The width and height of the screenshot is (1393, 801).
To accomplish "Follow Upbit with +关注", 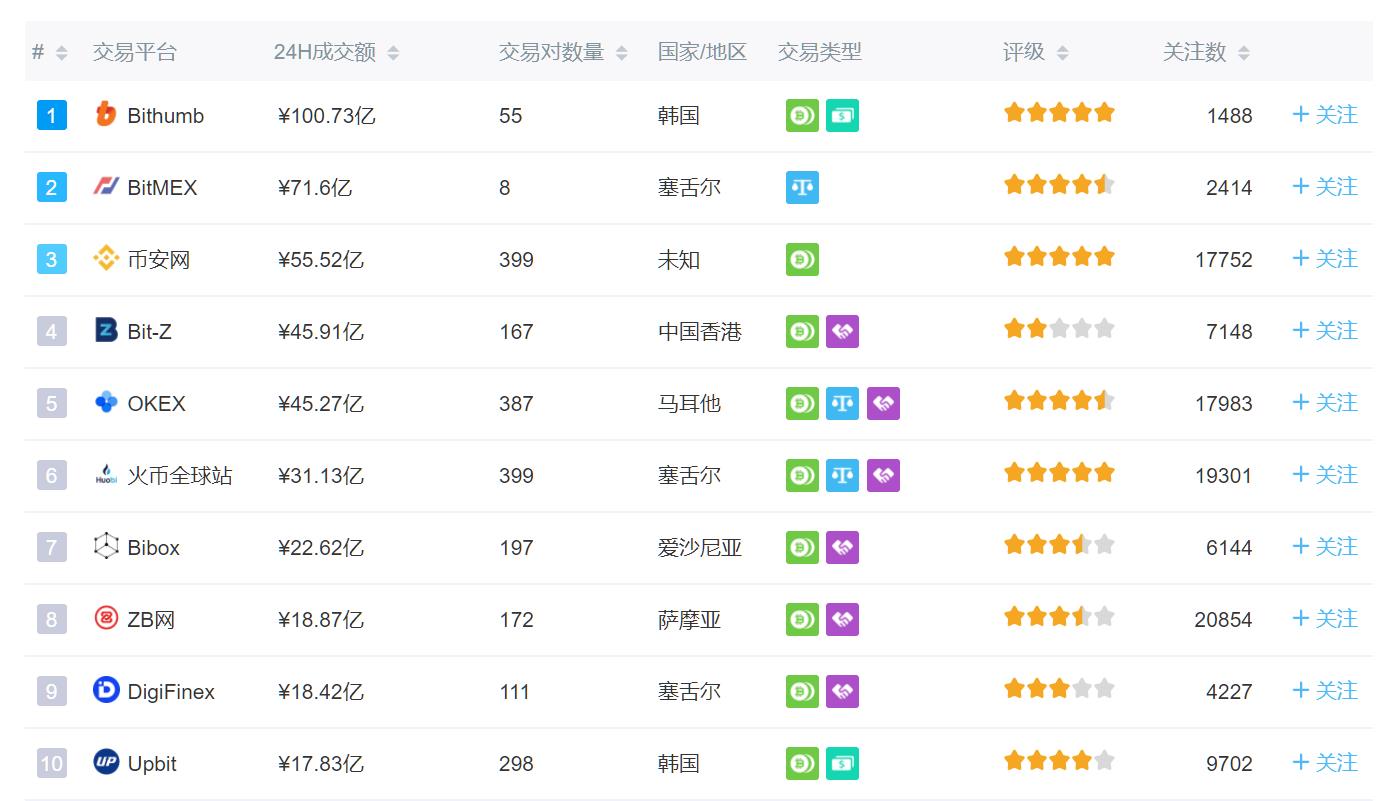I will click(x=1325, y=763).
